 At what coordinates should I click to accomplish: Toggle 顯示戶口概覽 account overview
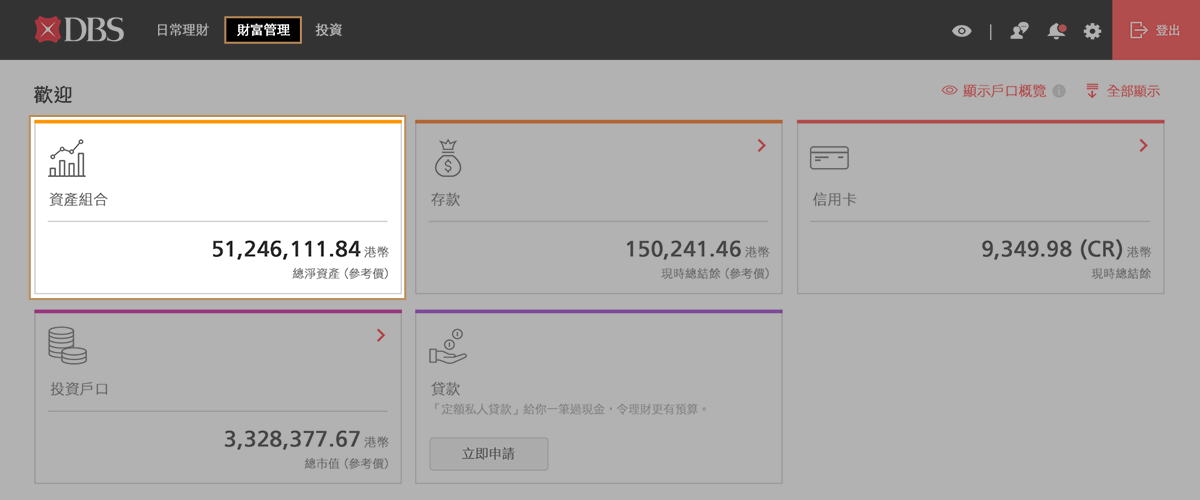pyautogui.click(x=993, y=91)
